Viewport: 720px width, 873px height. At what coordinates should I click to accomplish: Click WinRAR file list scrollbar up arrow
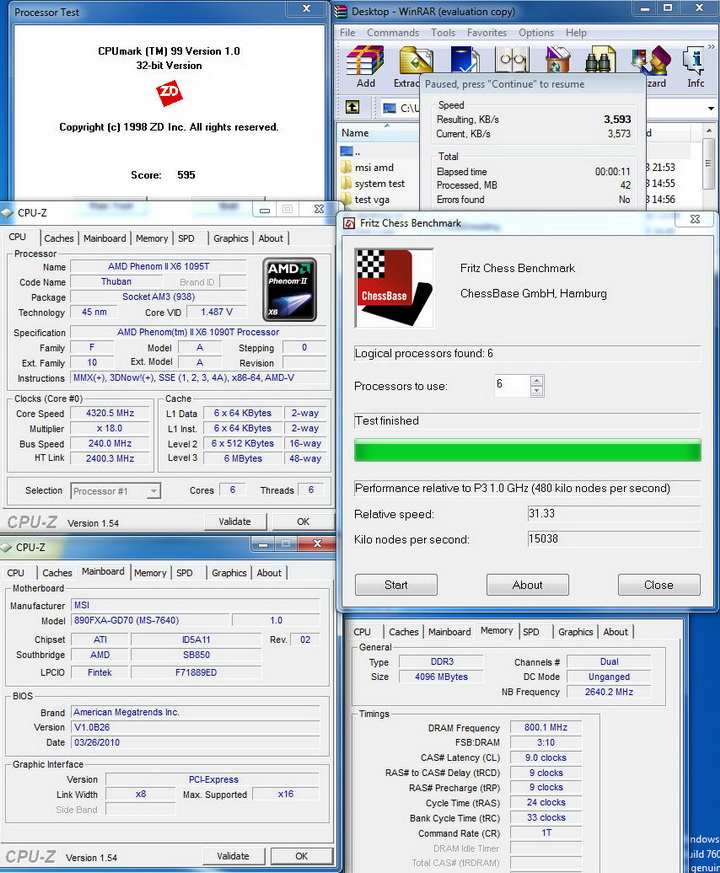click(708, 130)
